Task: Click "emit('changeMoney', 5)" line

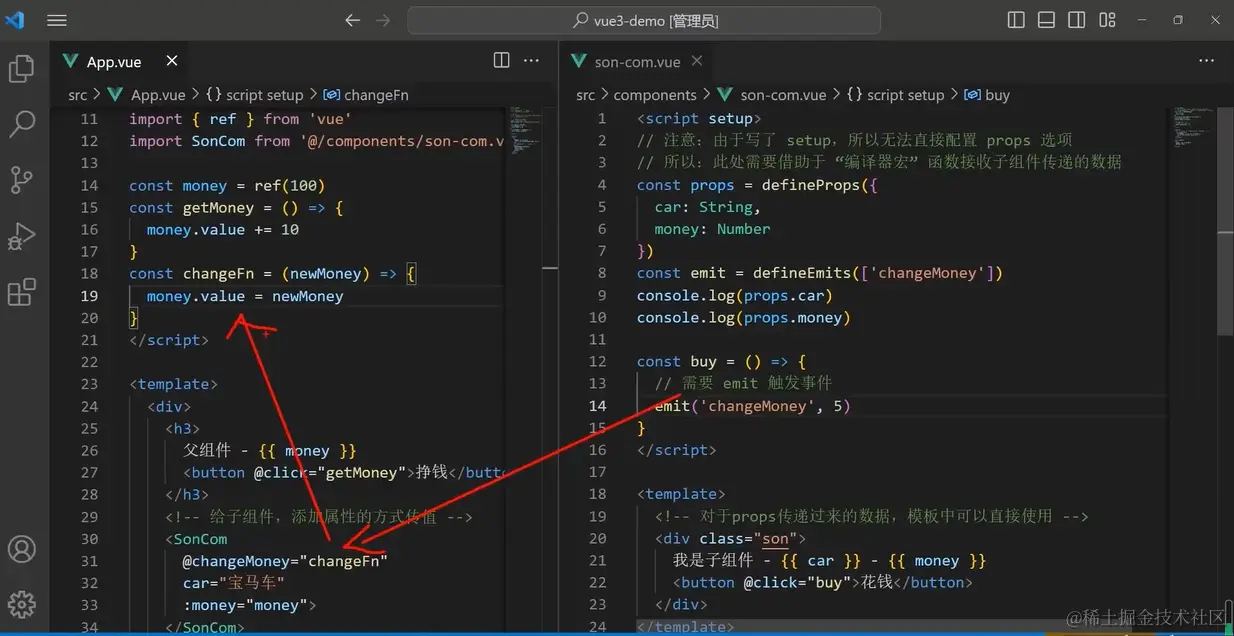Action: (x=752, y=406)
